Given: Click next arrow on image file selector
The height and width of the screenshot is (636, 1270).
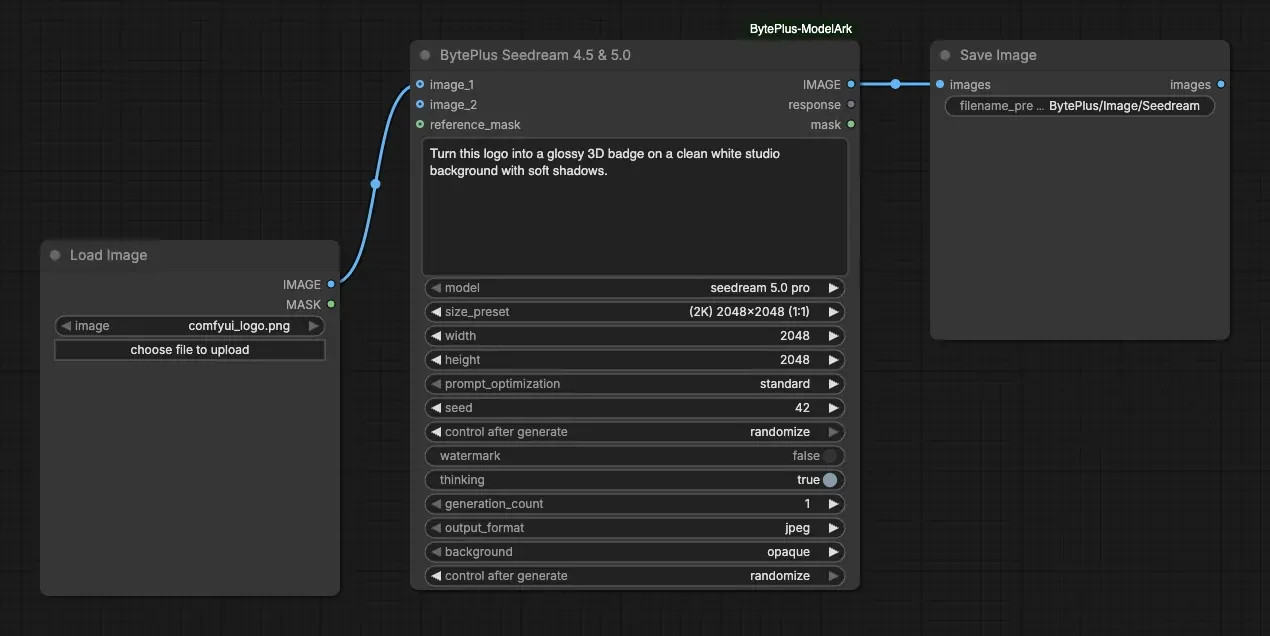Looking at the screenshot, I should tap(313, 326).
